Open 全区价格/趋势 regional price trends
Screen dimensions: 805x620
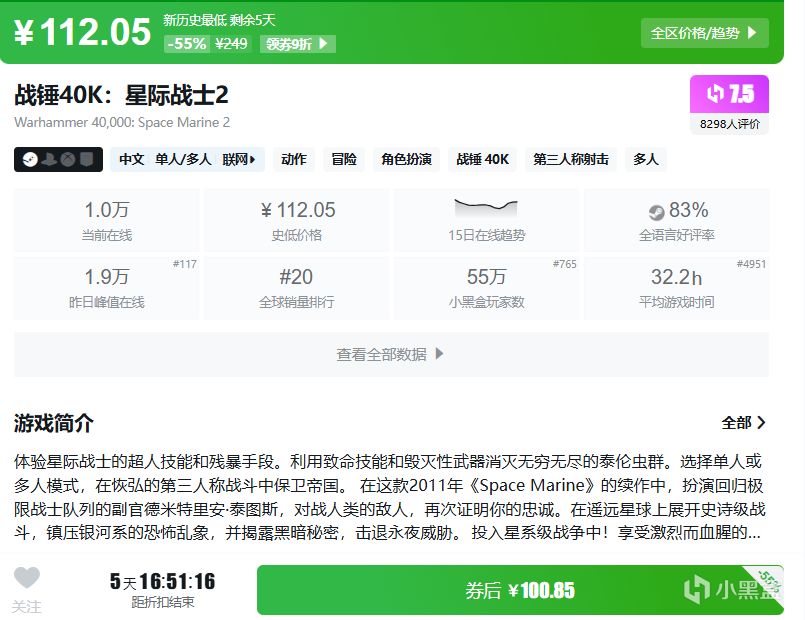point(704,33)
